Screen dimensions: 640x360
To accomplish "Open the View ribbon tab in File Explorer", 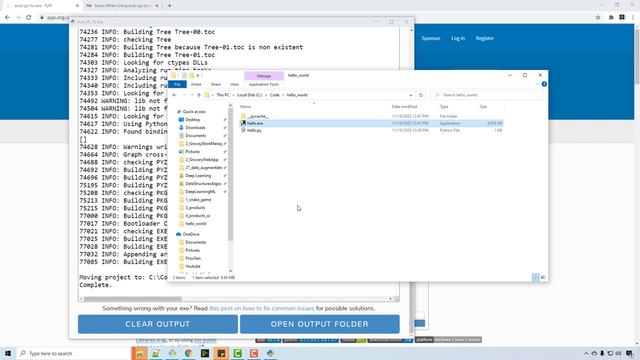I will [x=234, y=84].
